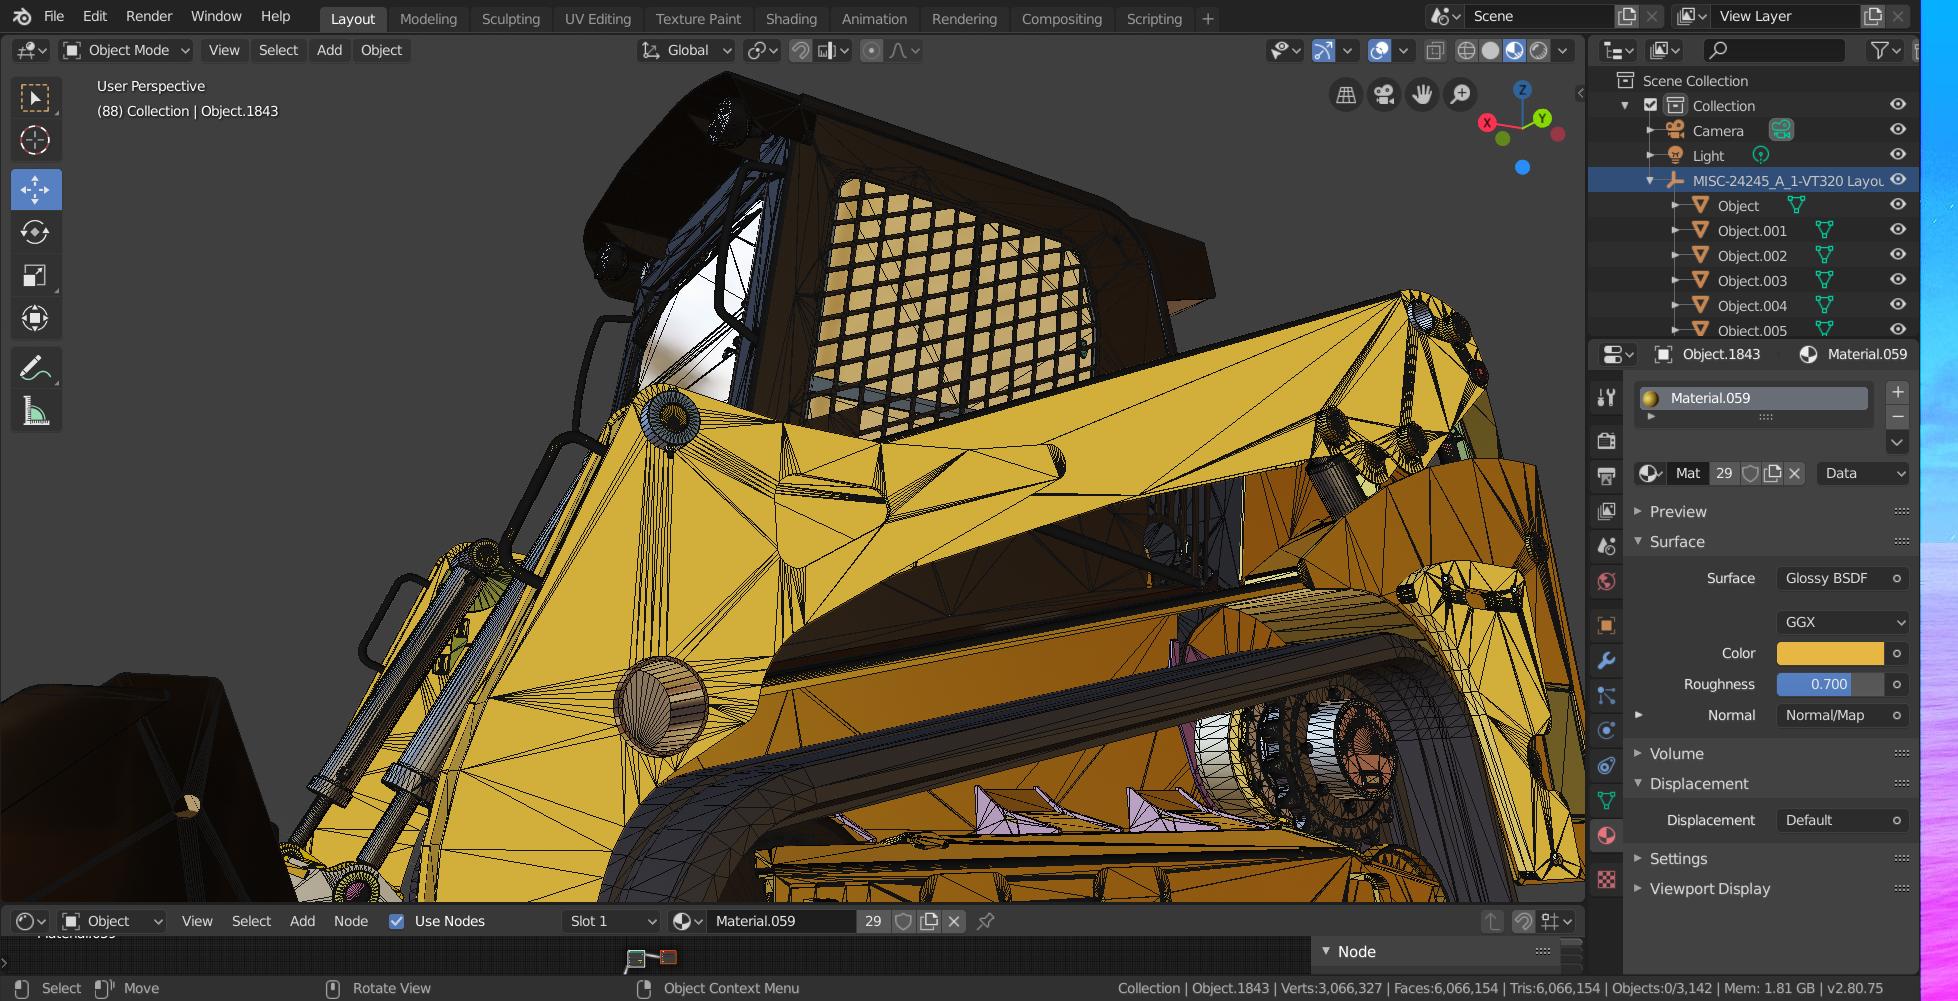The height and width of the screenshot is (1001, 1958).
Task: Open the Render menu
Action: [x=149, y=16]
